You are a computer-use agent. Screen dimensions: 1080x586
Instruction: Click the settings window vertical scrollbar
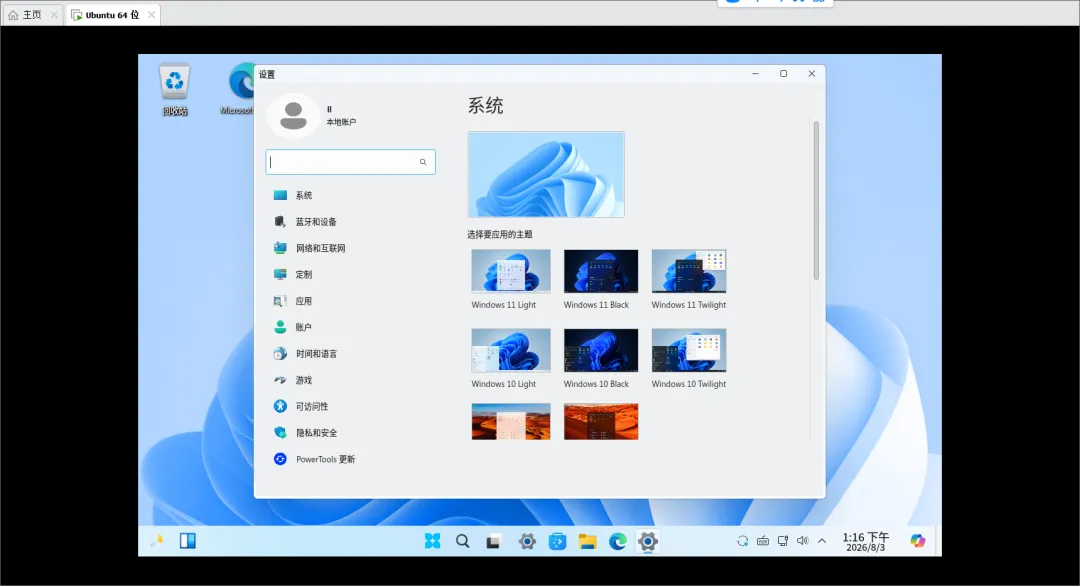pyautogui.click(x=816, y=200)
